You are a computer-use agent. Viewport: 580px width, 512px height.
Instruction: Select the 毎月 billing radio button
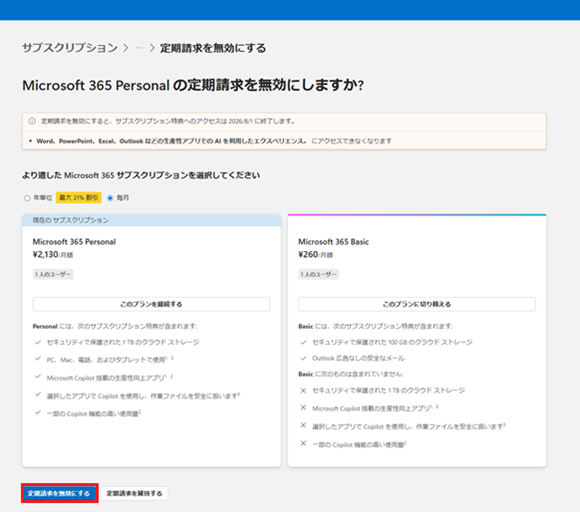point(110,198)
